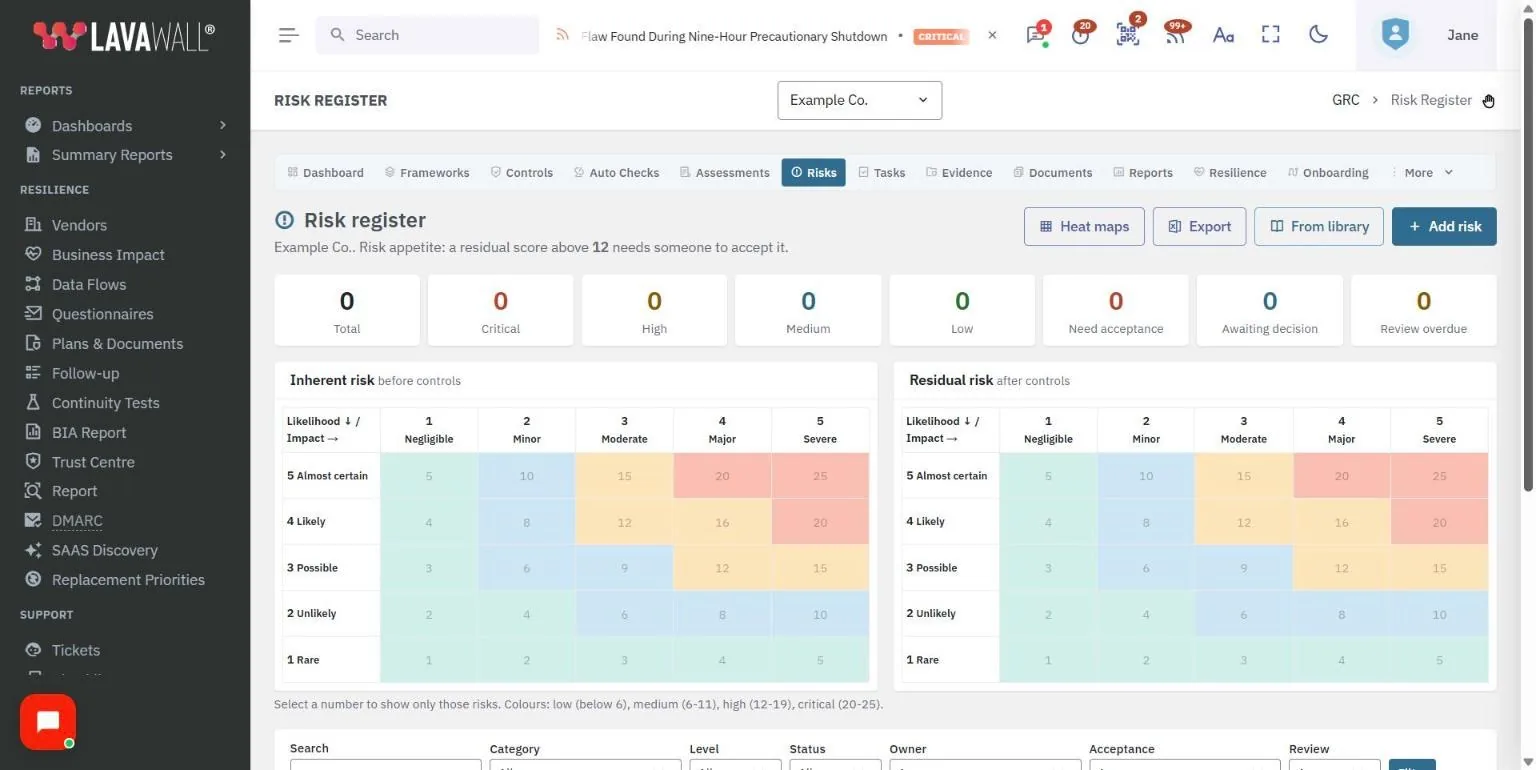Switch to the Evidence tab
Screen dimensions: 1536x770
[959, 173]
